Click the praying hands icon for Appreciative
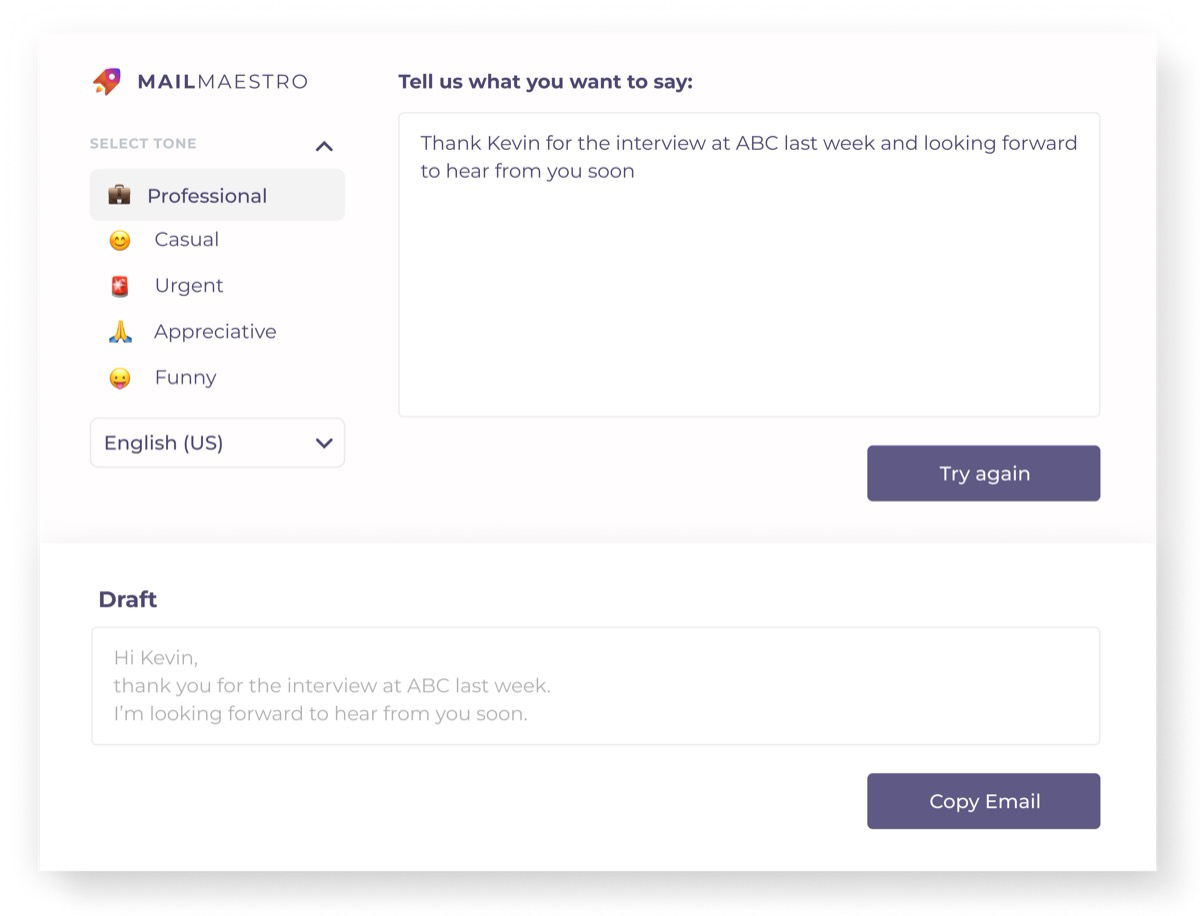Screen dimensions: 1200x916 120,332
